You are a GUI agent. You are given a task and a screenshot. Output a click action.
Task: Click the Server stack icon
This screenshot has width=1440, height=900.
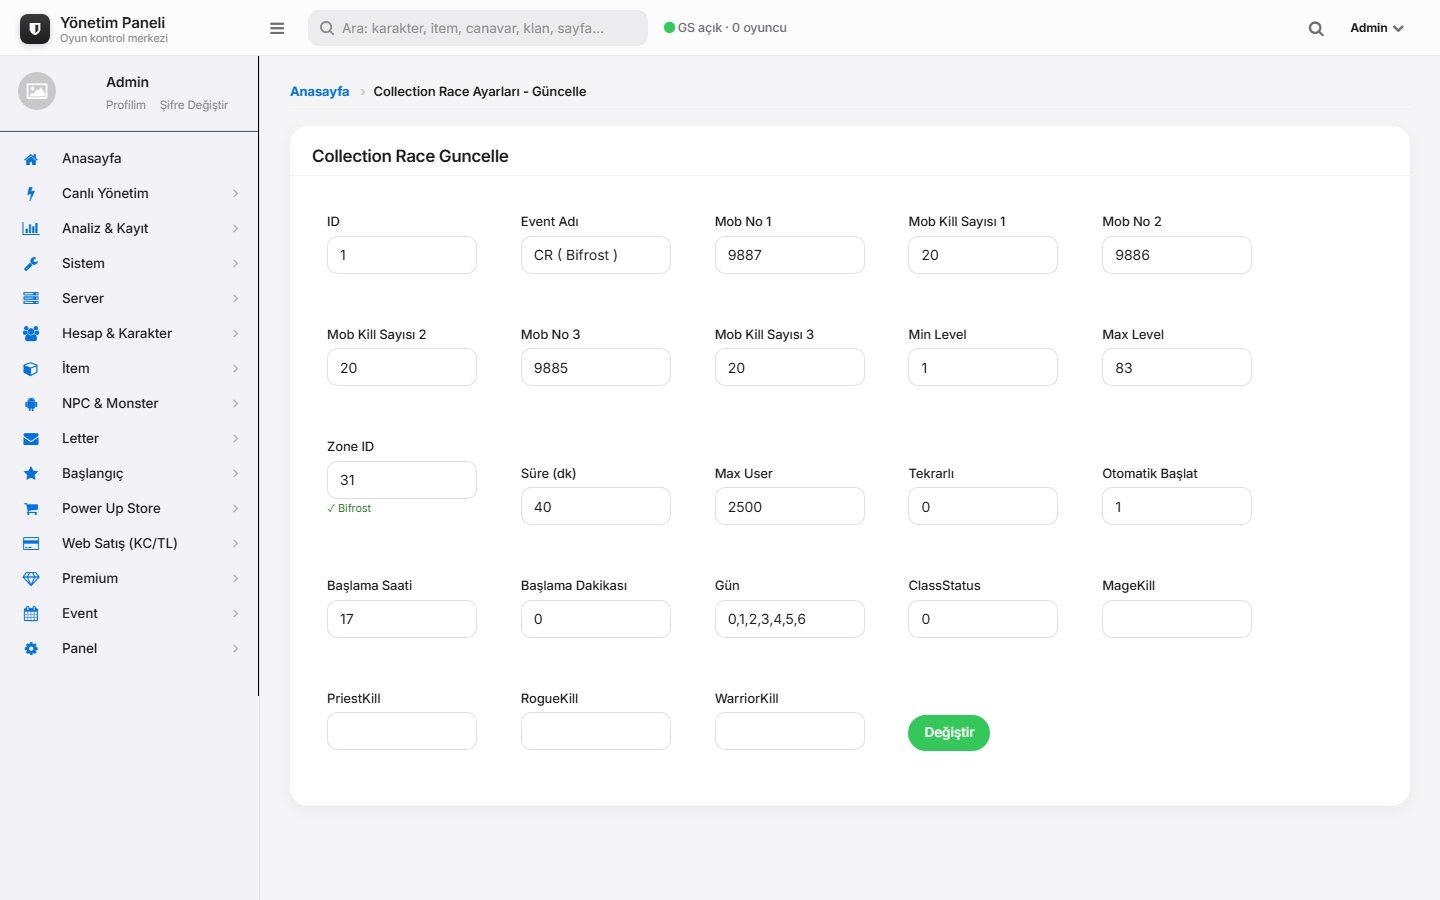(x=31, y=299)
